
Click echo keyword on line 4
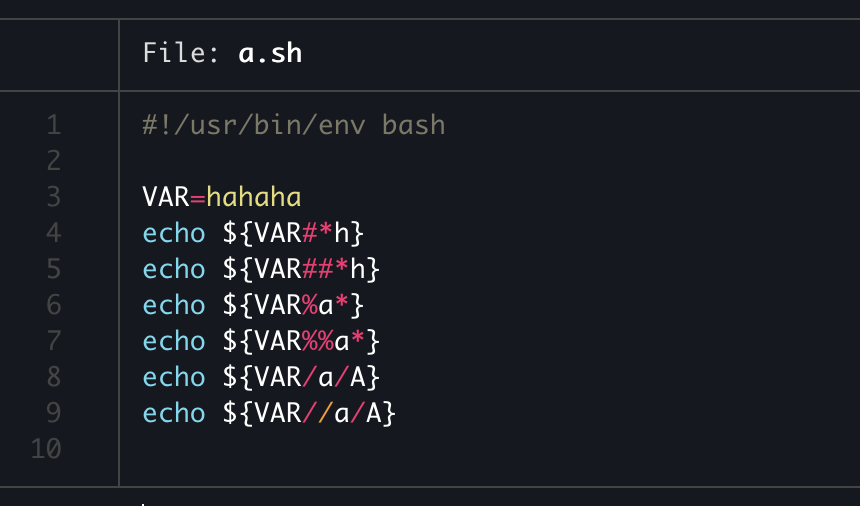[174, 233]
